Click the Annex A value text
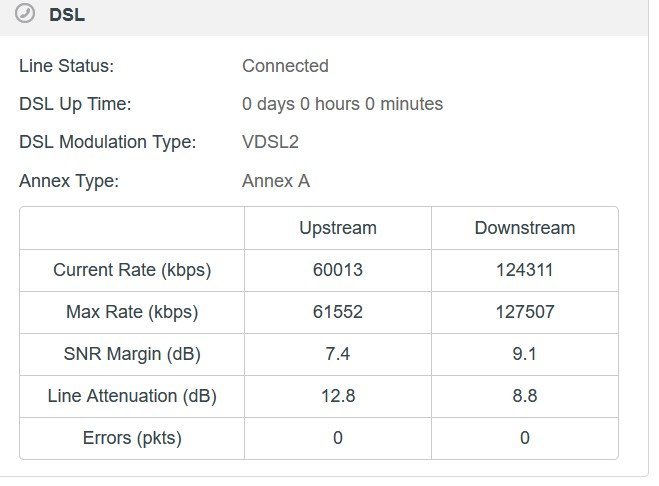Screen dimensions: 659x486 [x=276, y=181]
